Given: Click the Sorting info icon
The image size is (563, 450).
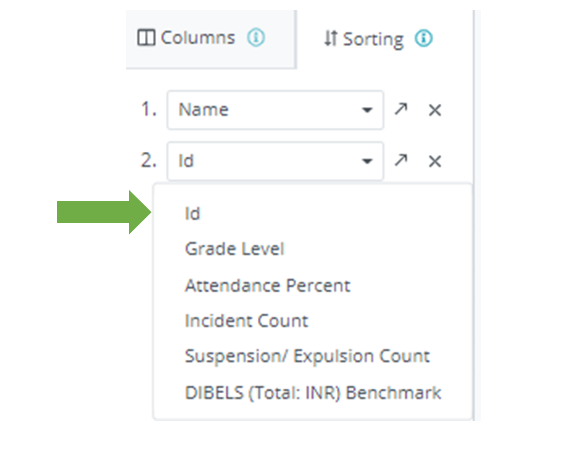Looking at the screenshot, I should [424, 38].
